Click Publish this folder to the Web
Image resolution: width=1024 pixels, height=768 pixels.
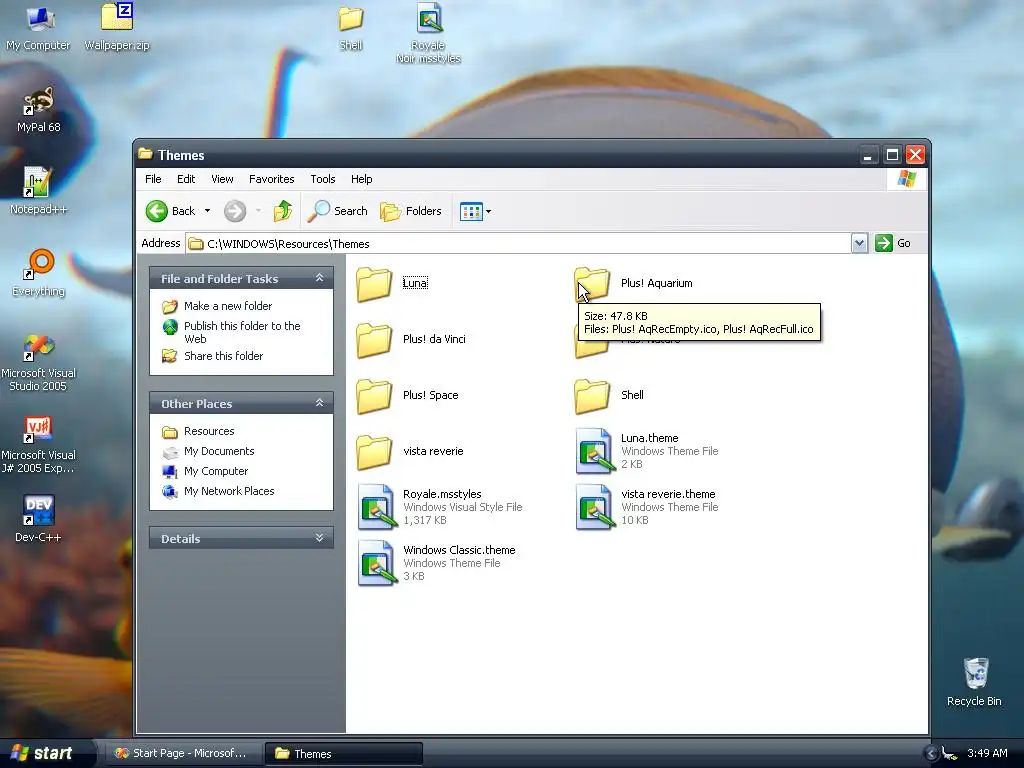point(242,332)
